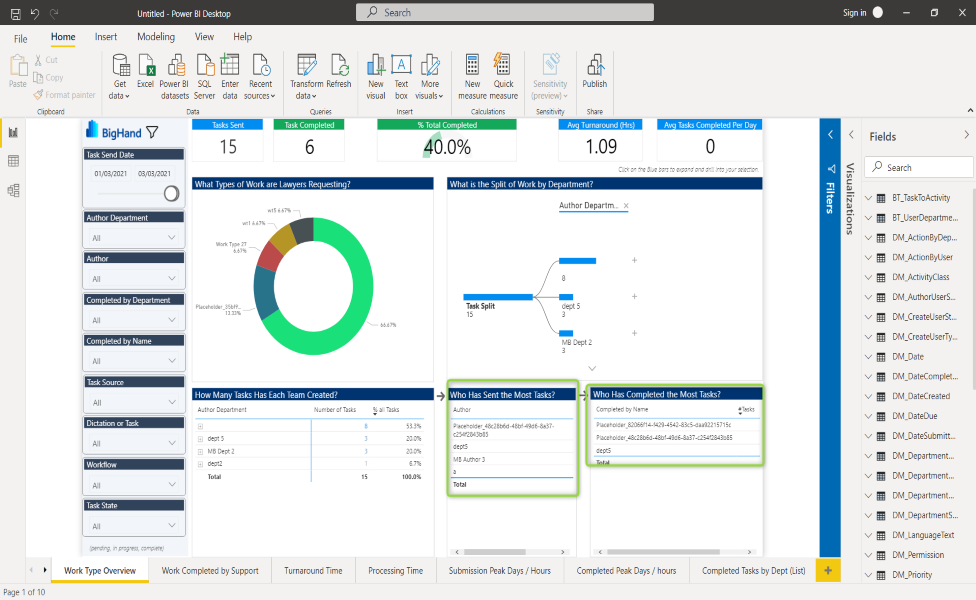The image size is (976, 600).
Task: Click Sign in
Action: click(855, 12)
